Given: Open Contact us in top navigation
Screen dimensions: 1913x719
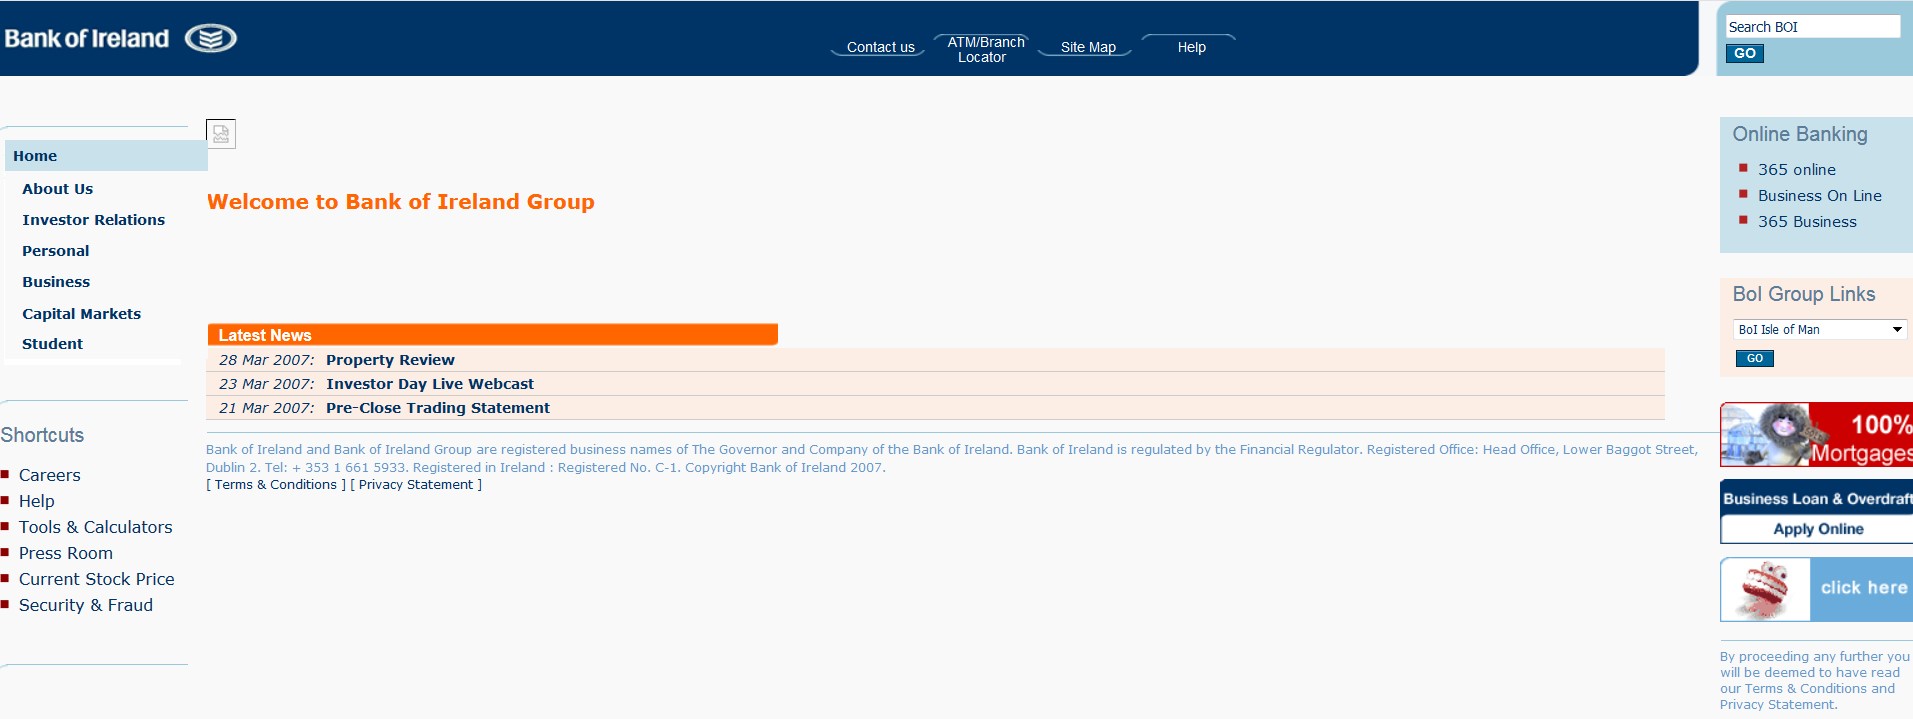Looking at the screenshot, I should click(x=880, y=47).
